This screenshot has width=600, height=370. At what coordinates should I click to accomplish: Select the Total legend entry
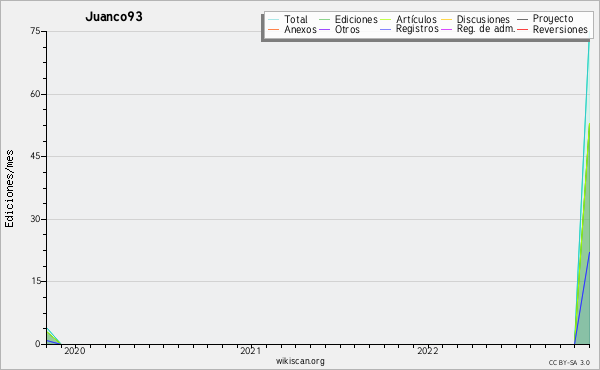296,19
